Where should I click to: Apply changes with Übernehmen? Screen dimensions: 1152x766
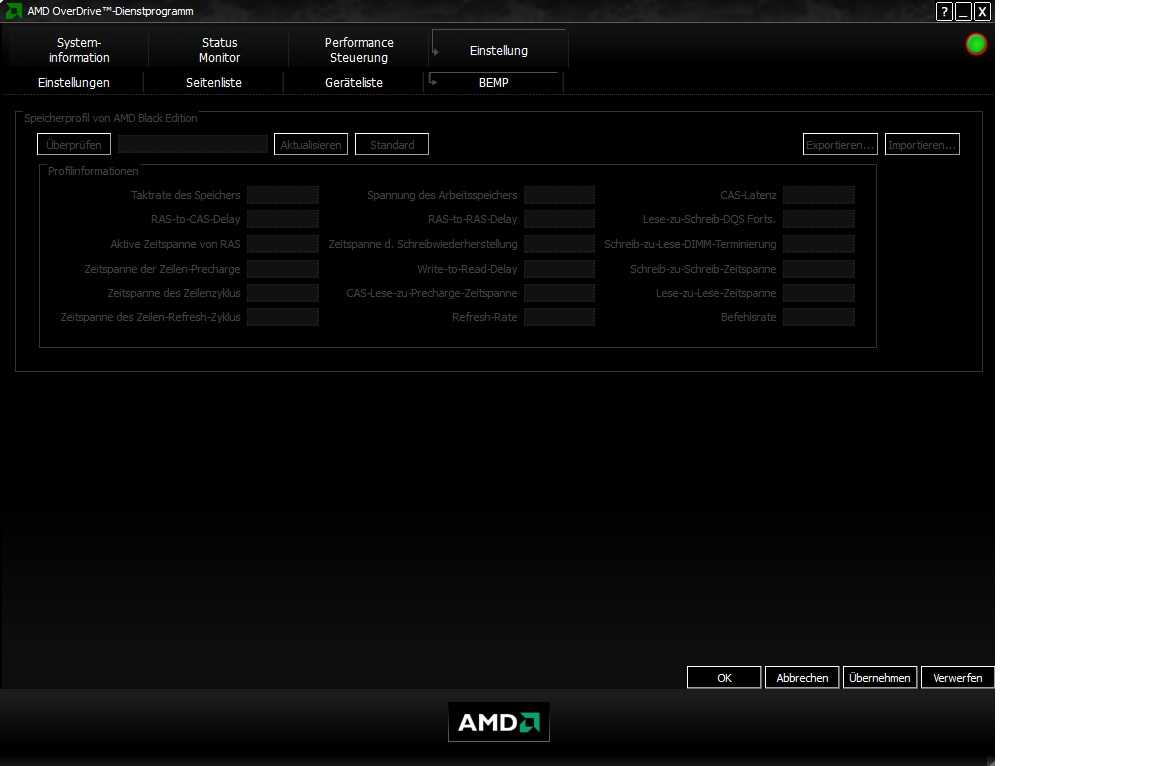tap(880, 678)
